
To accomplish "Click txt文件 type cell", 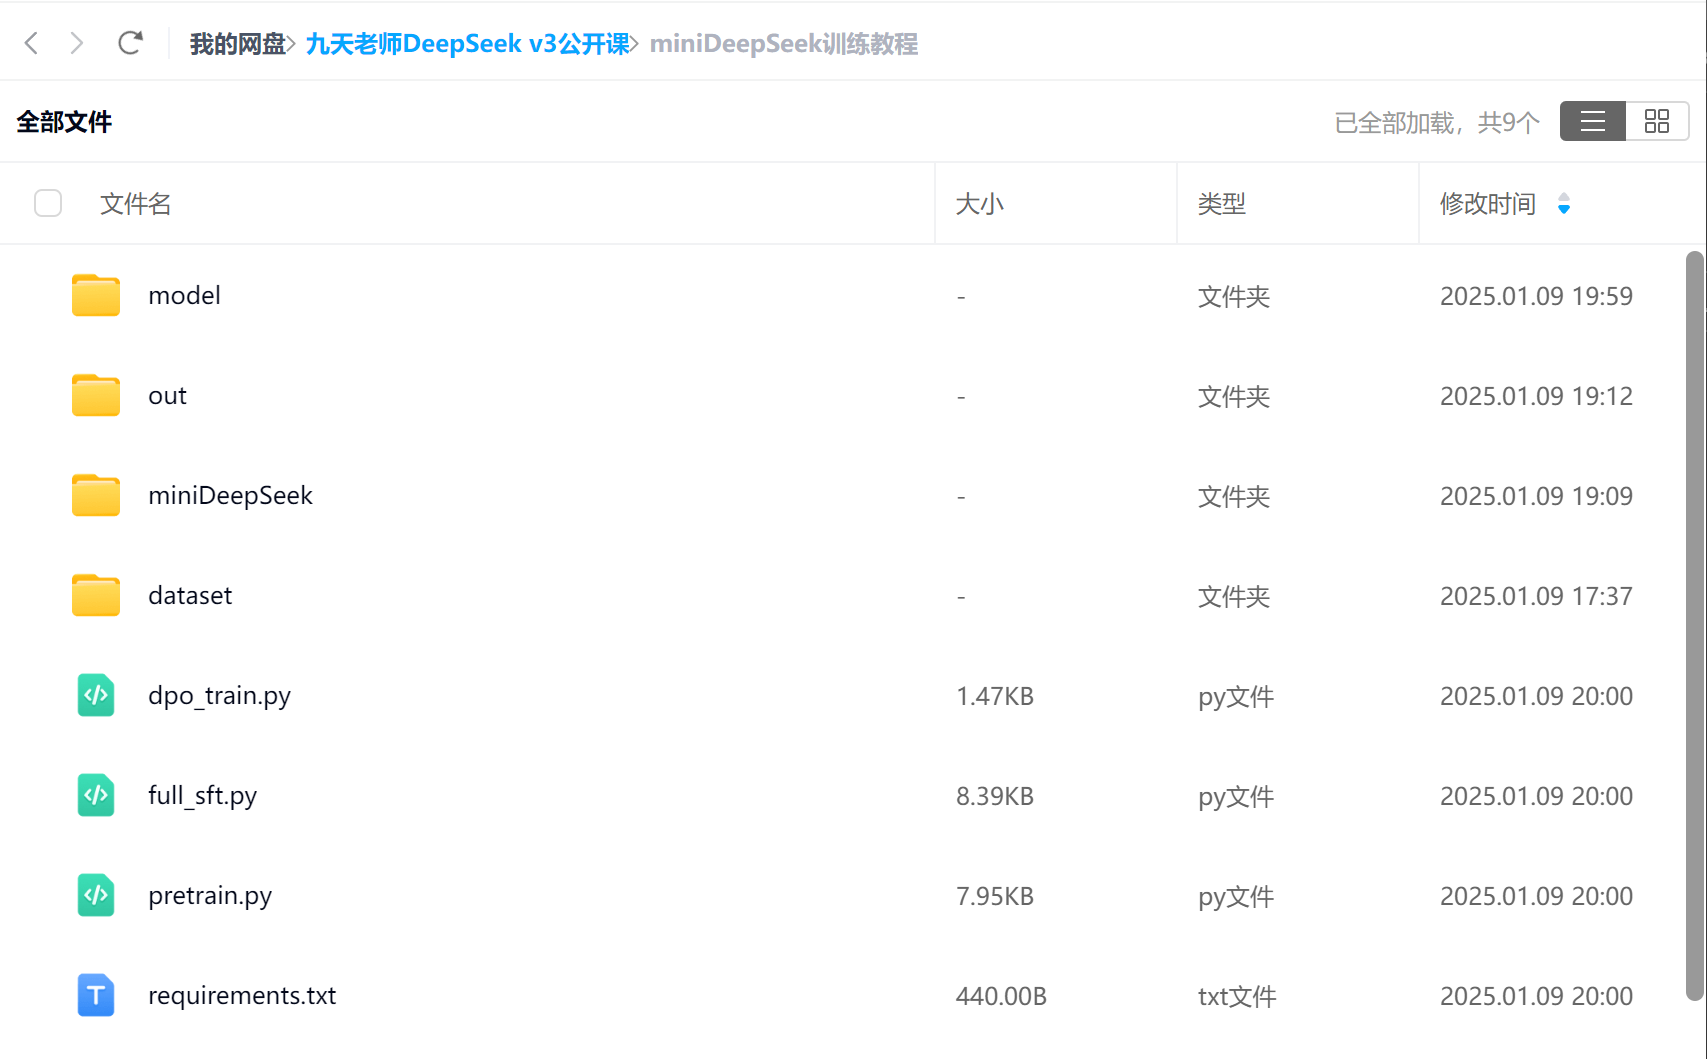I will click(x=1237, y=996).
